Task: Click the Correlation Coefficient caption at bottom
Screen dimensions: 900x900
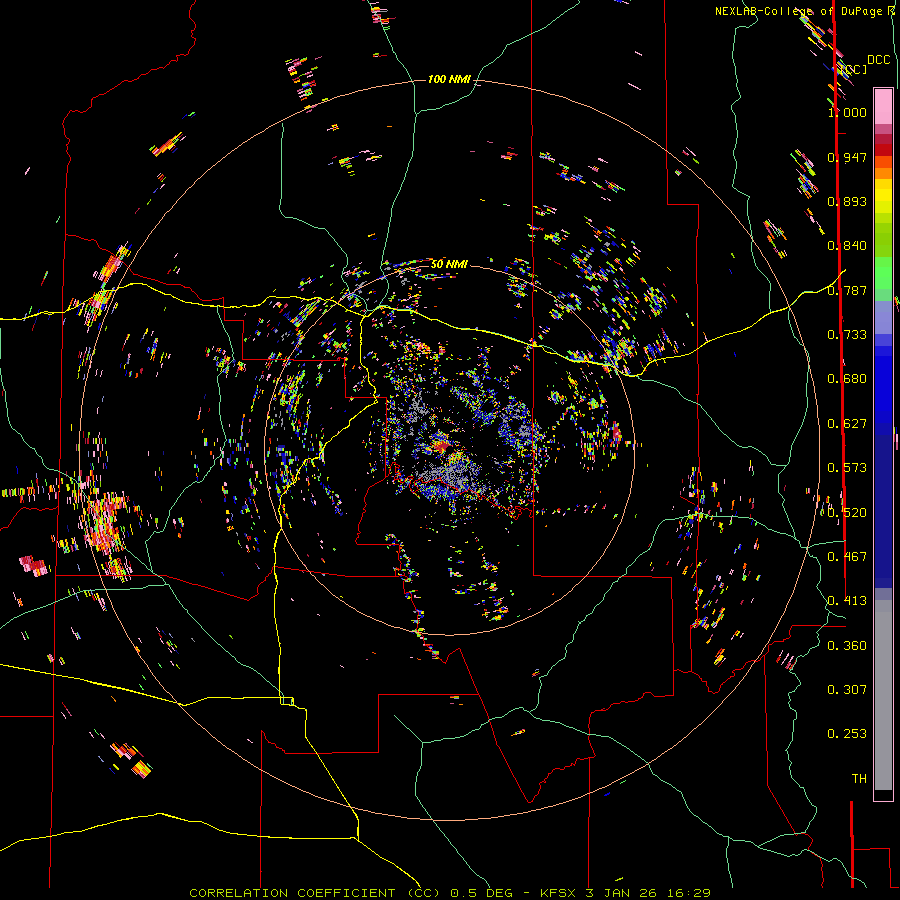Action: [x=450, y=893]
